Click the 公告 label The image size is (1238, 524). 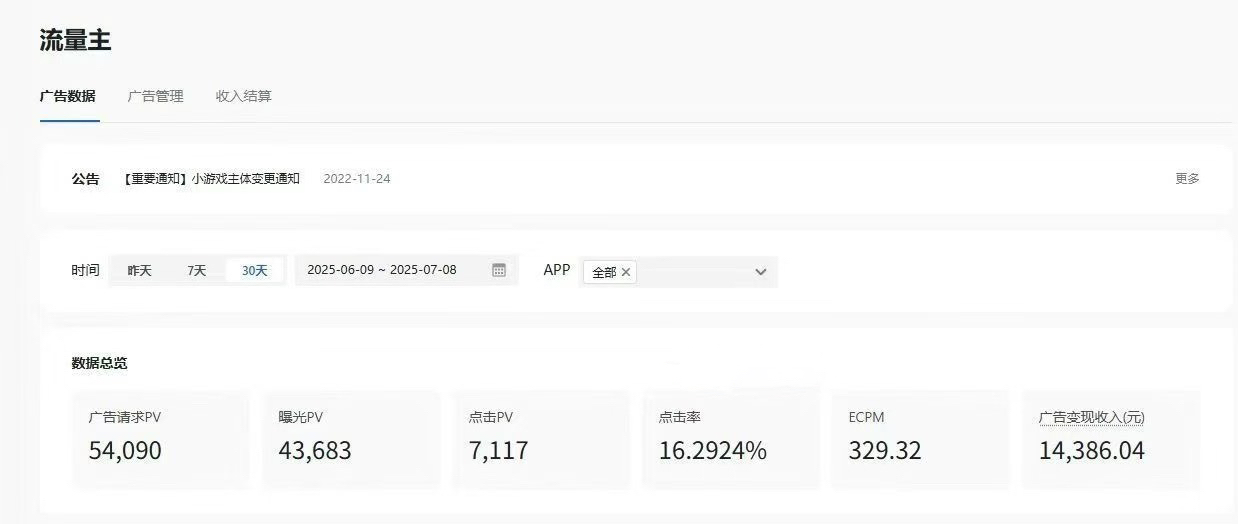pyautogui.click(x=85, y=179)
